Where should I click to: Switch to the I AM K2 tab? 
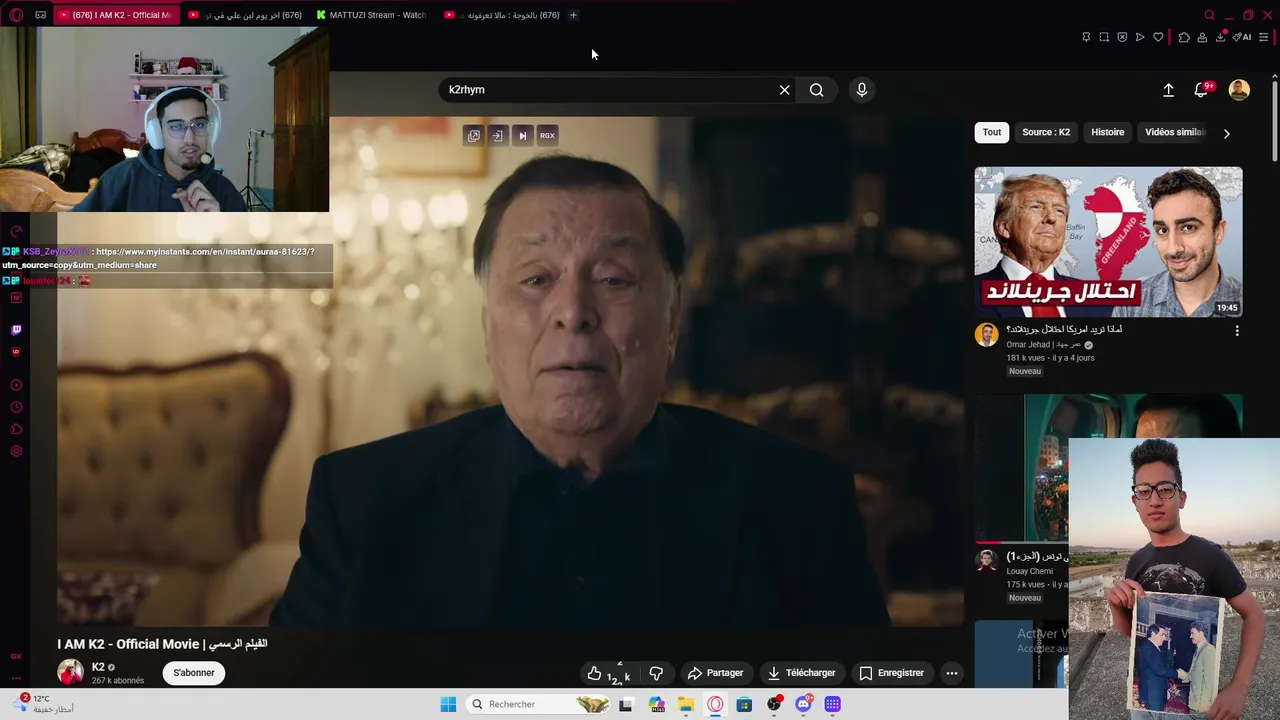point(116,15)
